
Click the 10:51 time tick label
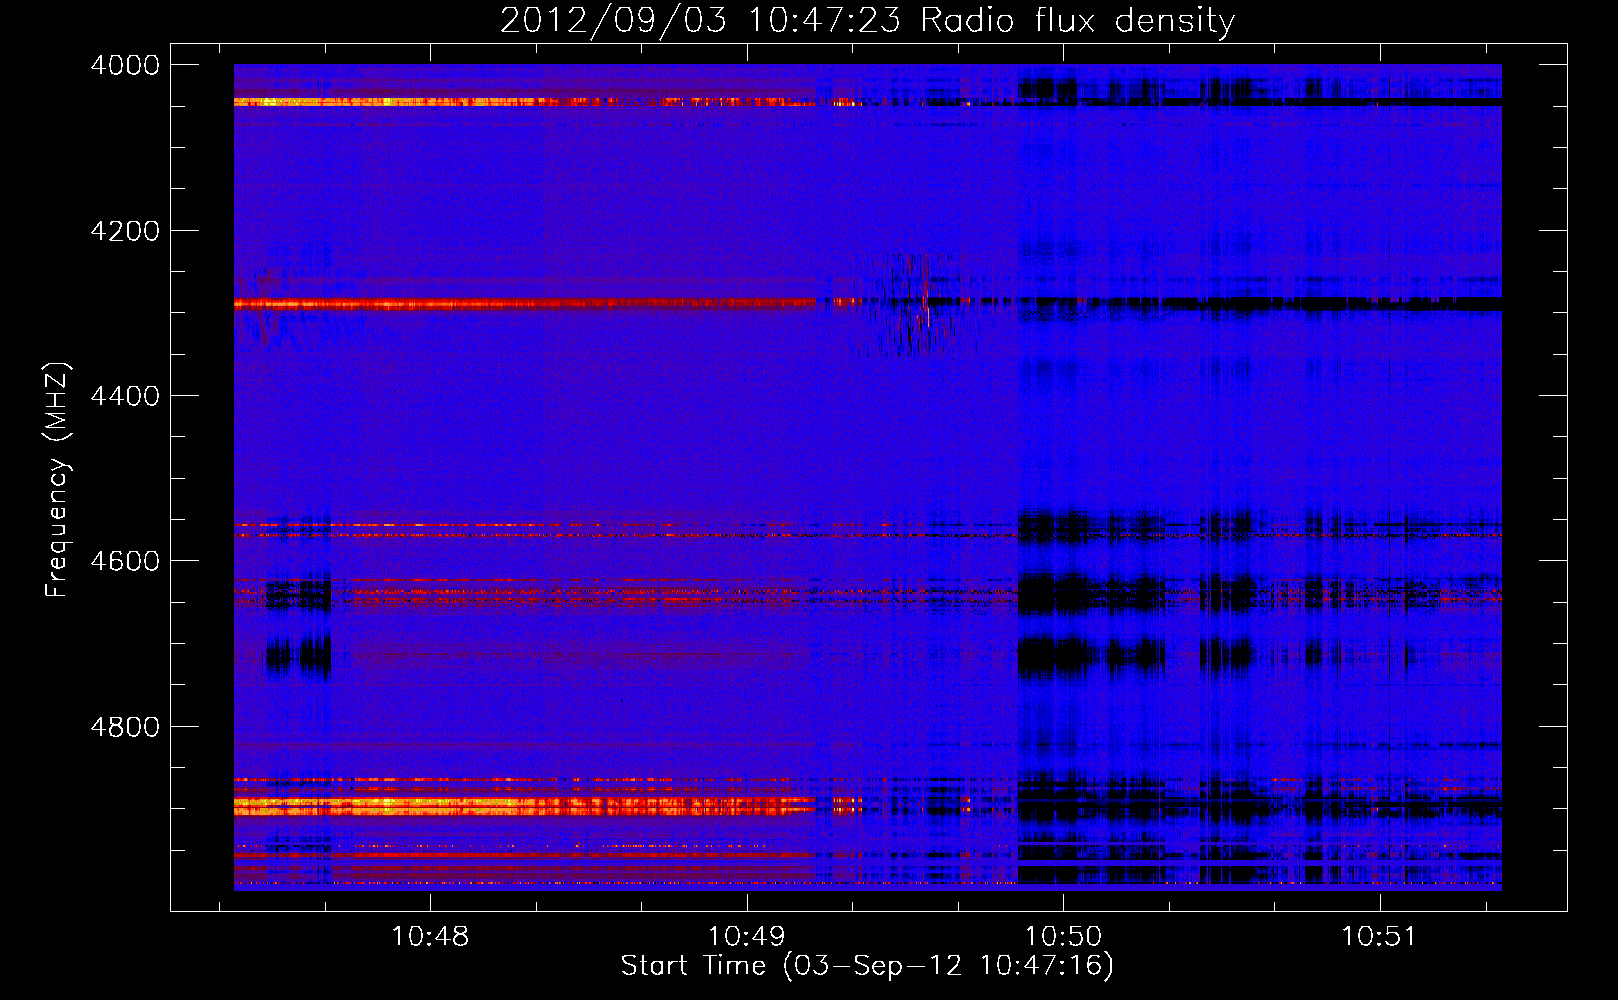tap(1379, 936)
